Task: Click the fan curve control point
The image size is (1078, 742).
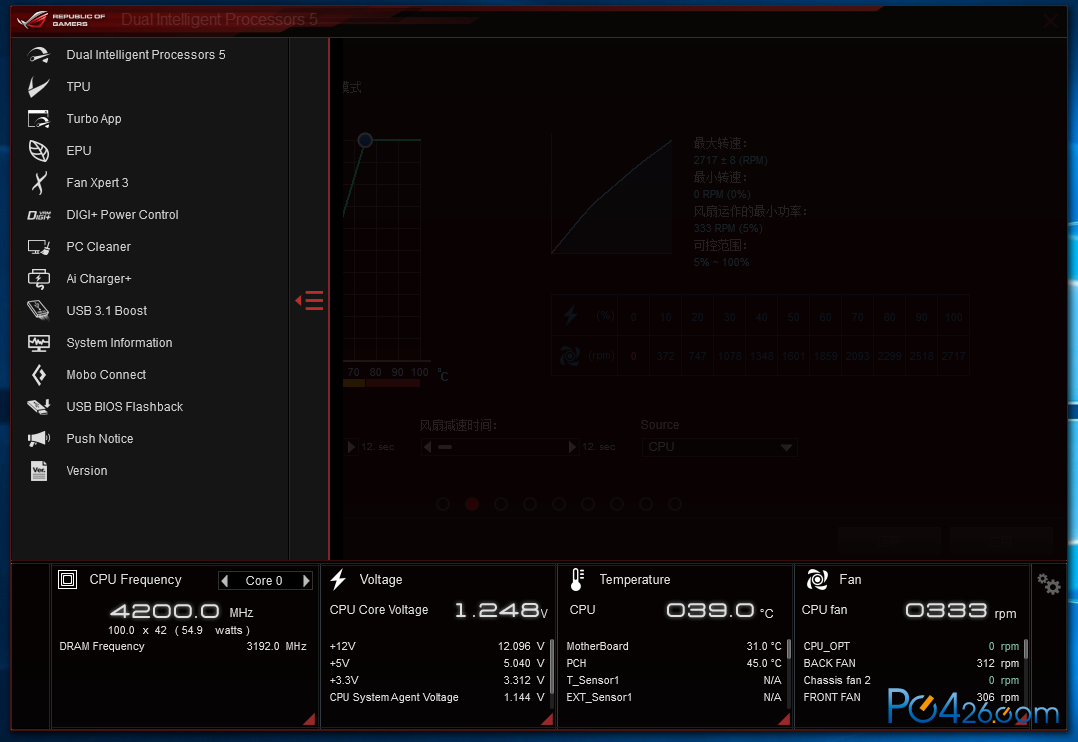Action: [365, 140]
